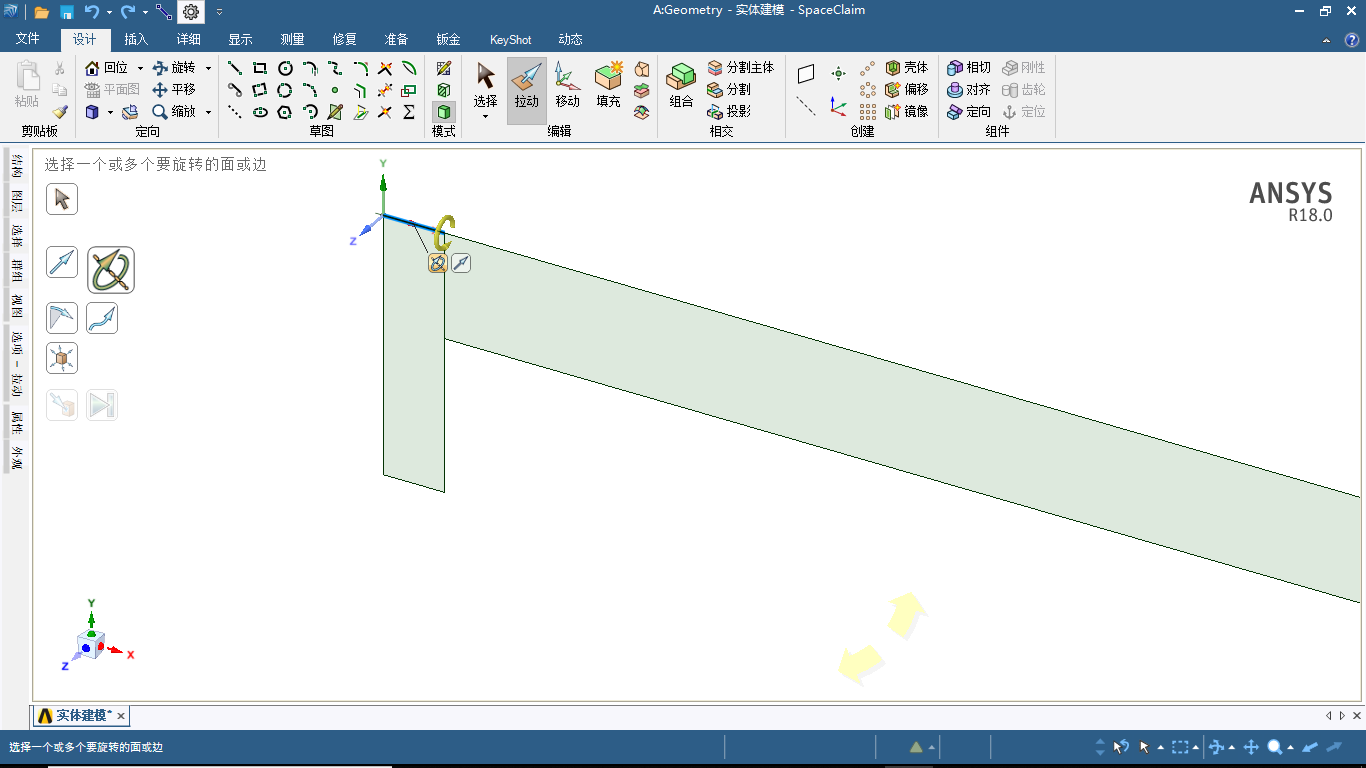This screenshot has height=768, width=1366.
Task: Close the 实体建模 document tab
Action: point(121,716)
